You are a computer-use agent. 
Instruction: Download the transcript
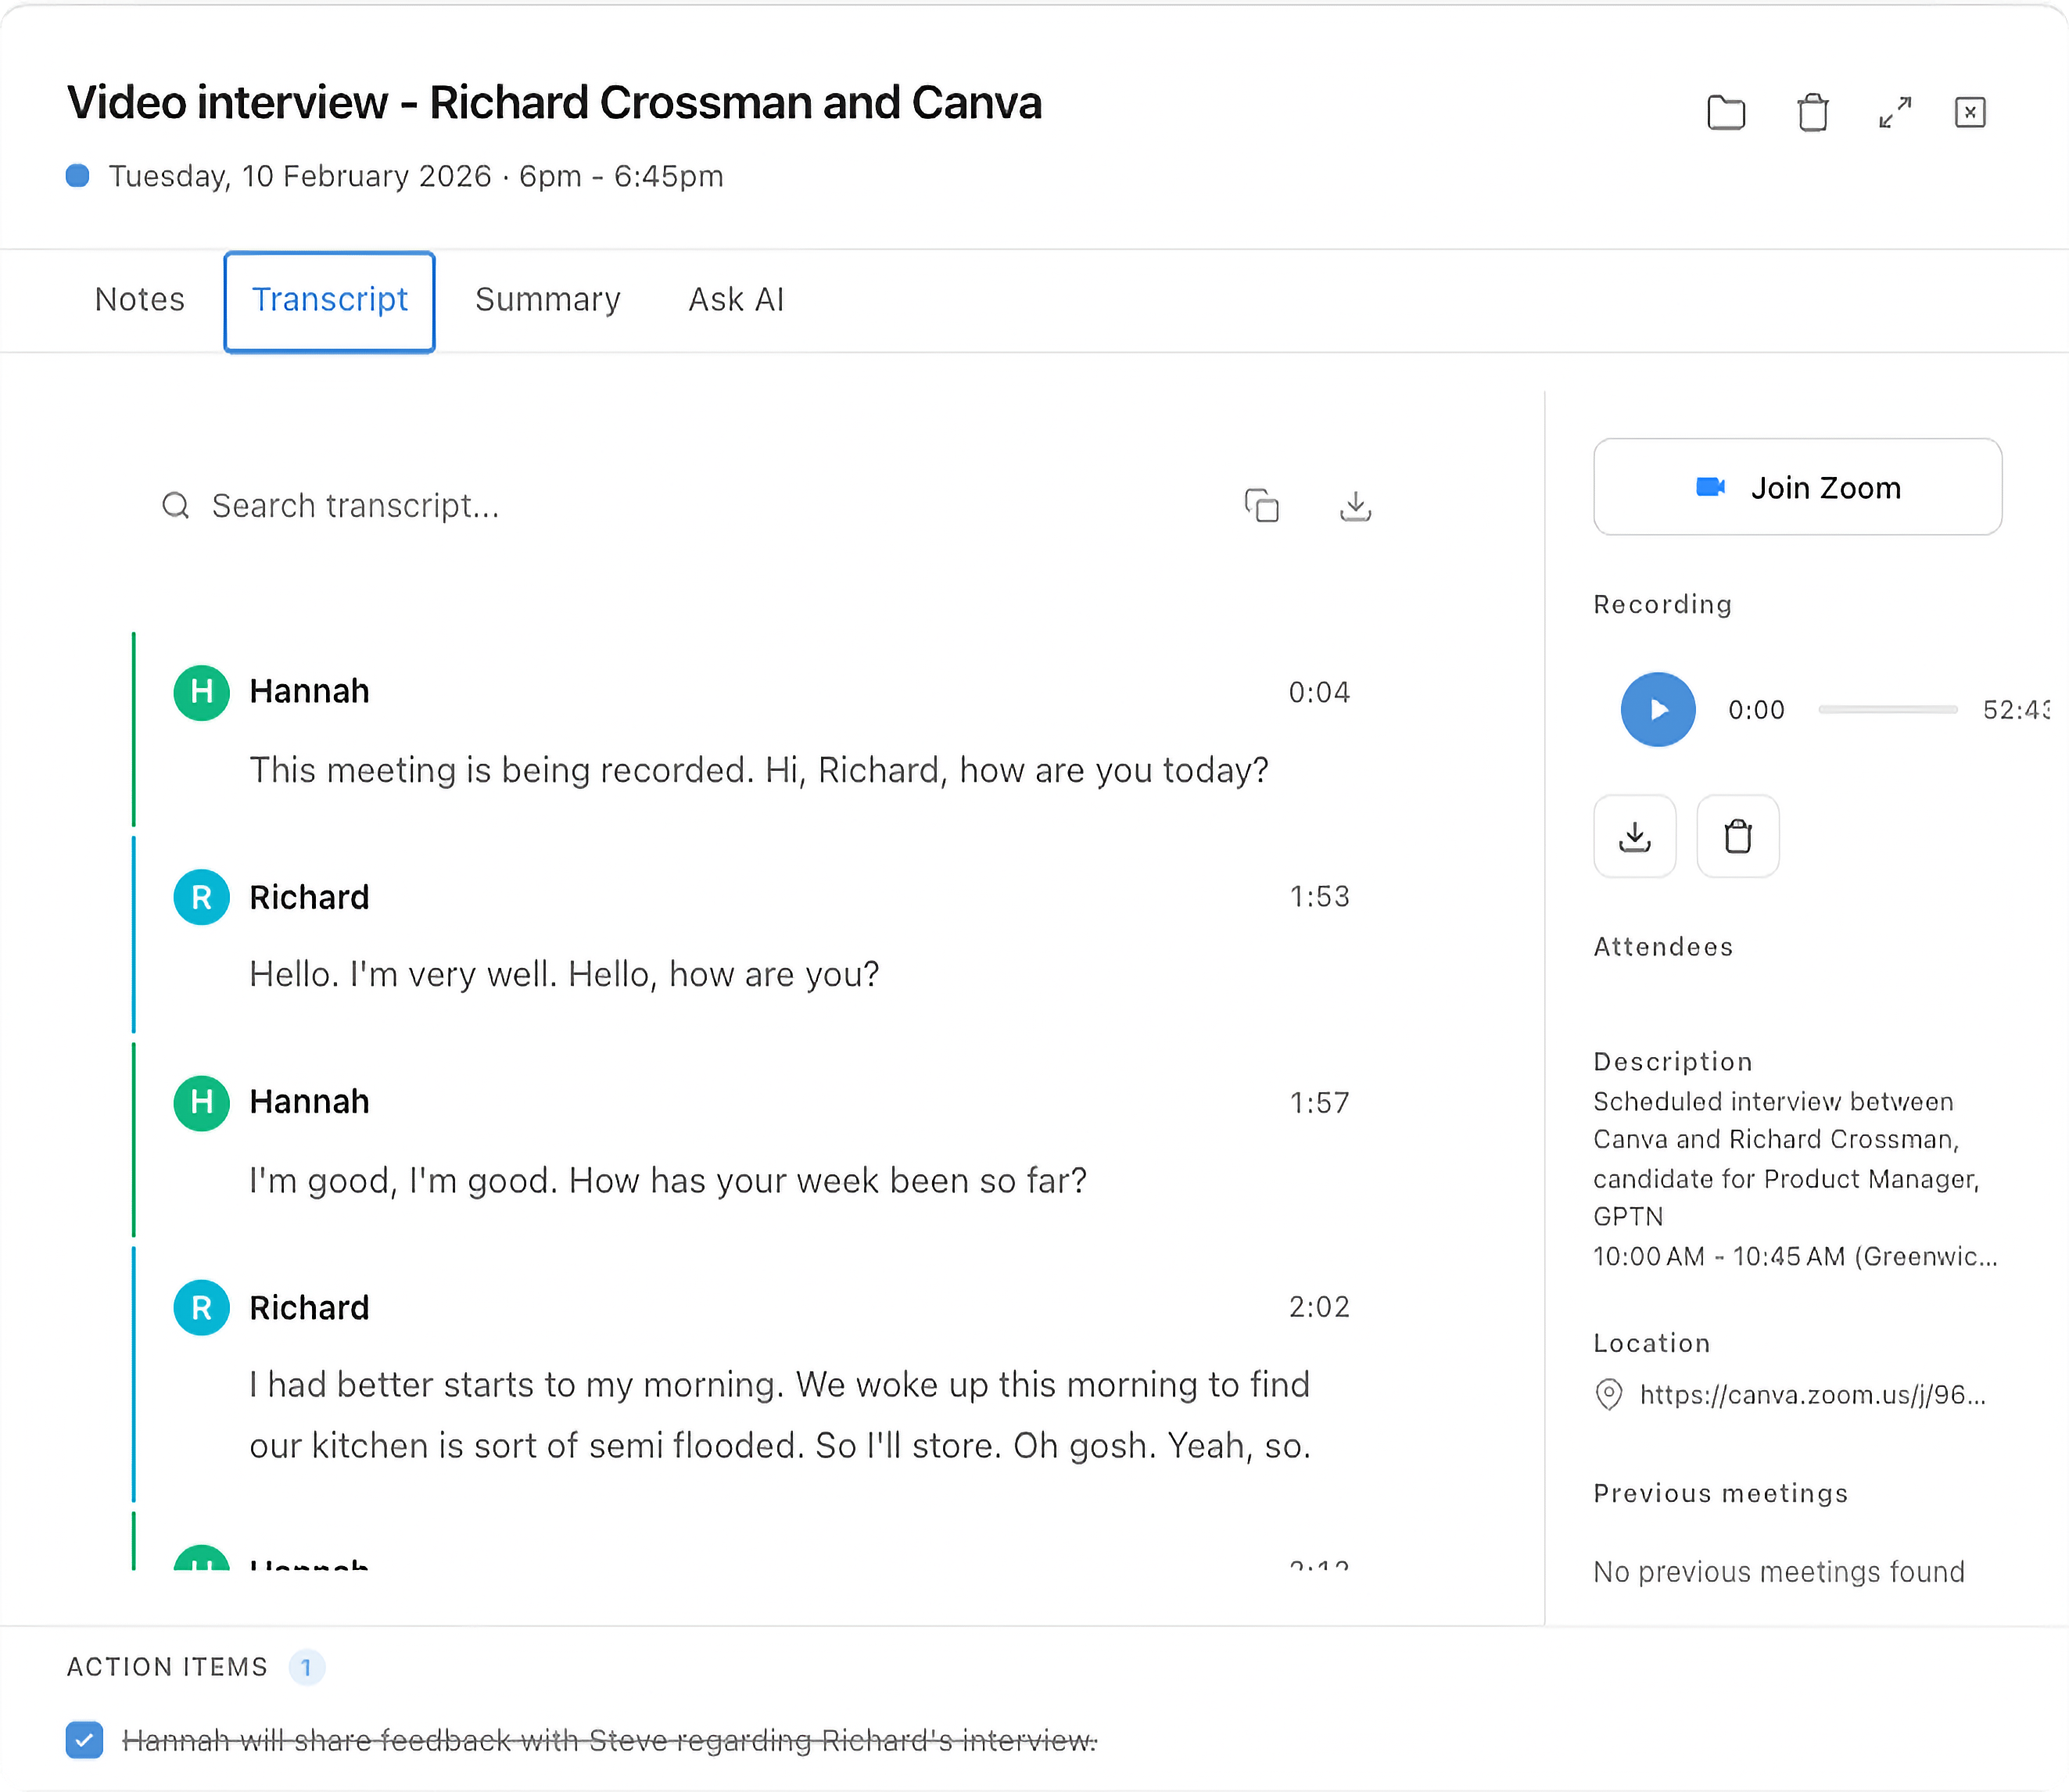pyautogui.click(x=1355, y=506)
